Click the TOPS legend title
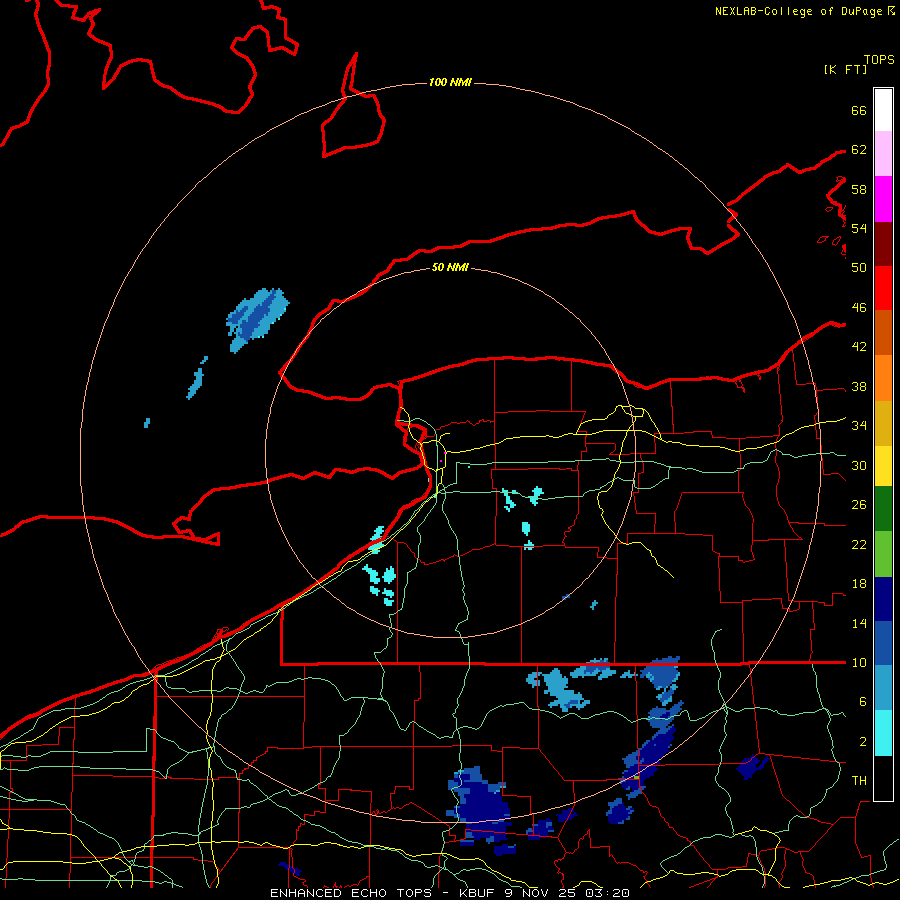 click(879, 60)
